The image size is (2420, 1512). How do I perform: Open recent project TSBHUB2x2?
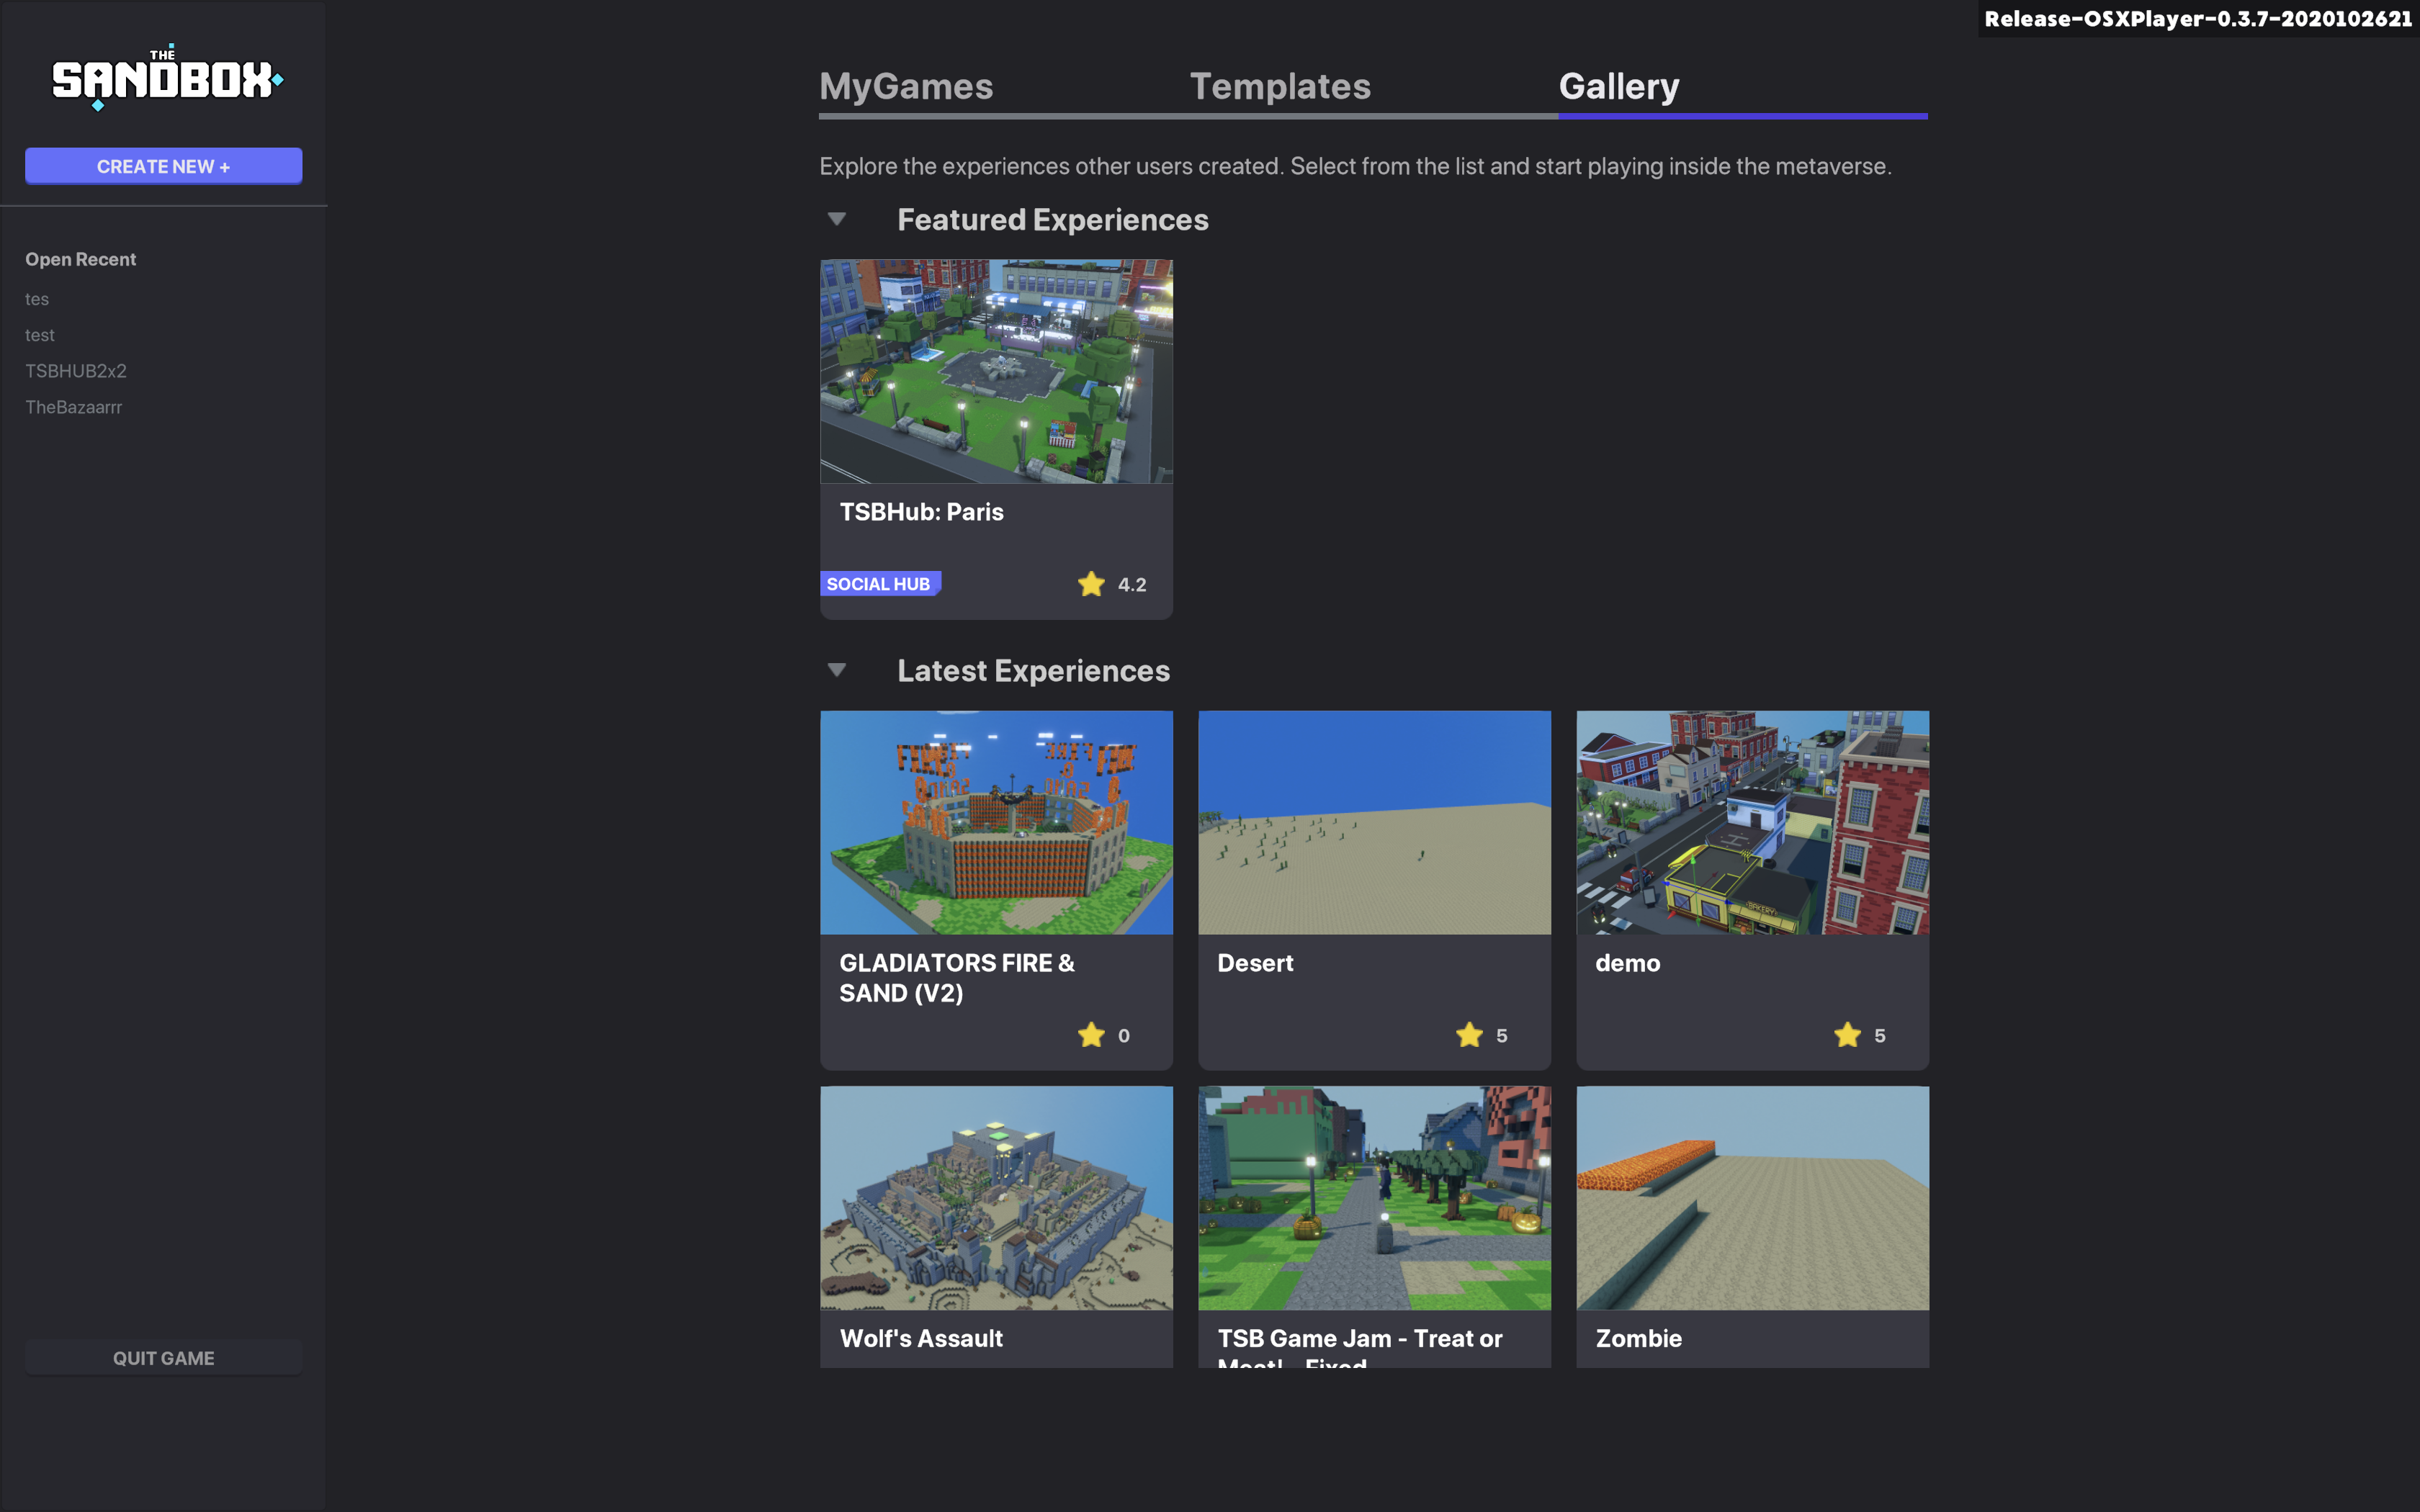pos(76,371)
